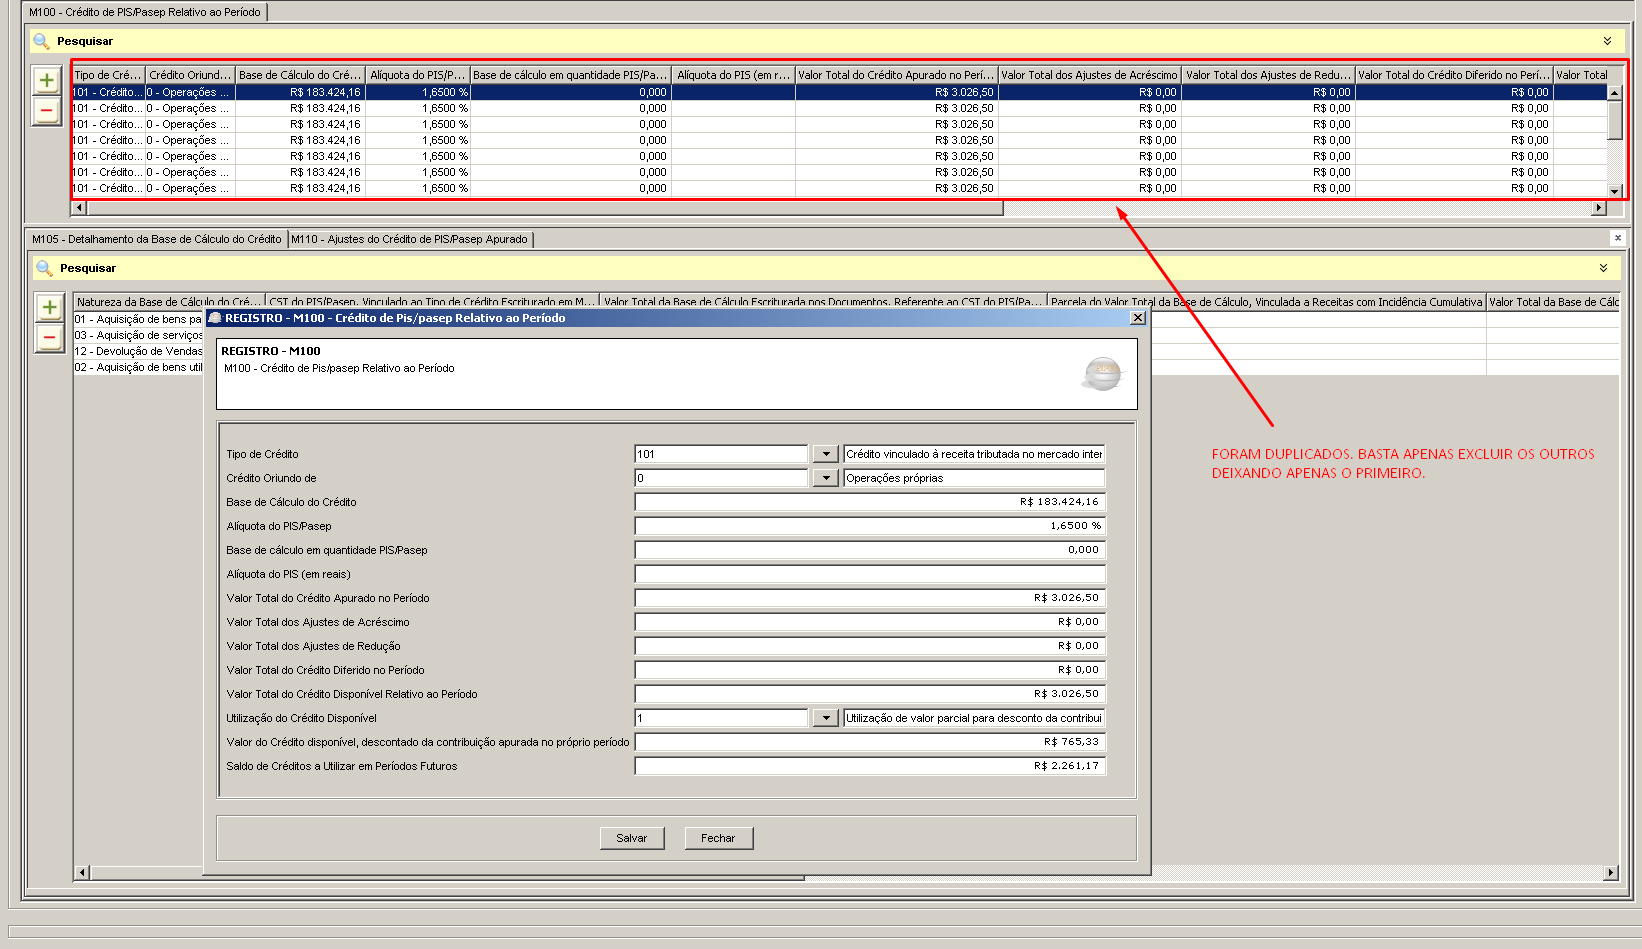Sort by Tipo de Cré... column header
Screen dimensions: 1642x949
[x=108, y=75]
